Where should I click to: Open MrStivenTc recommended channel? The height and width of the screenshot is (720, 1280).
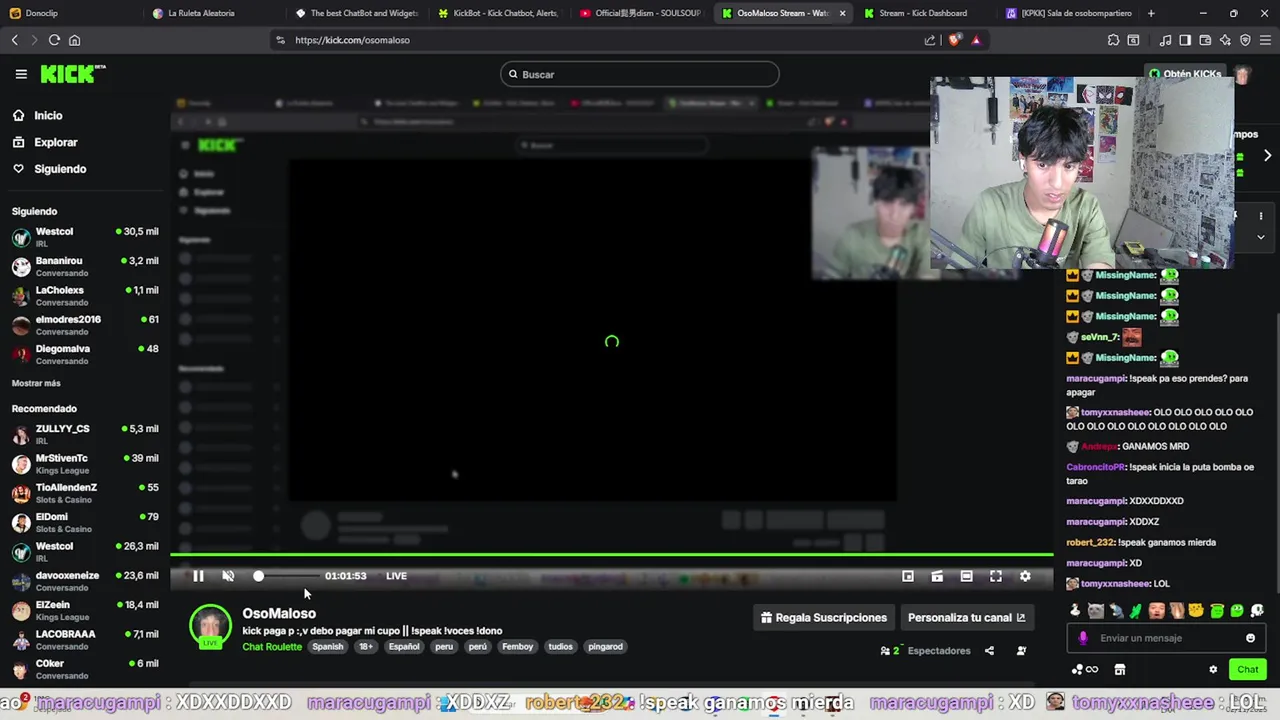click(85, 463)
